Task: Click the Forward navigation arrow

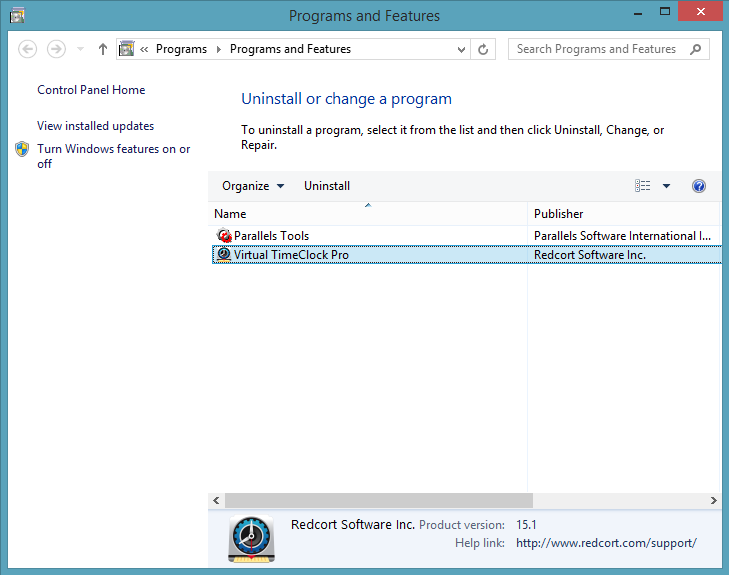Action: pos(56,49)
